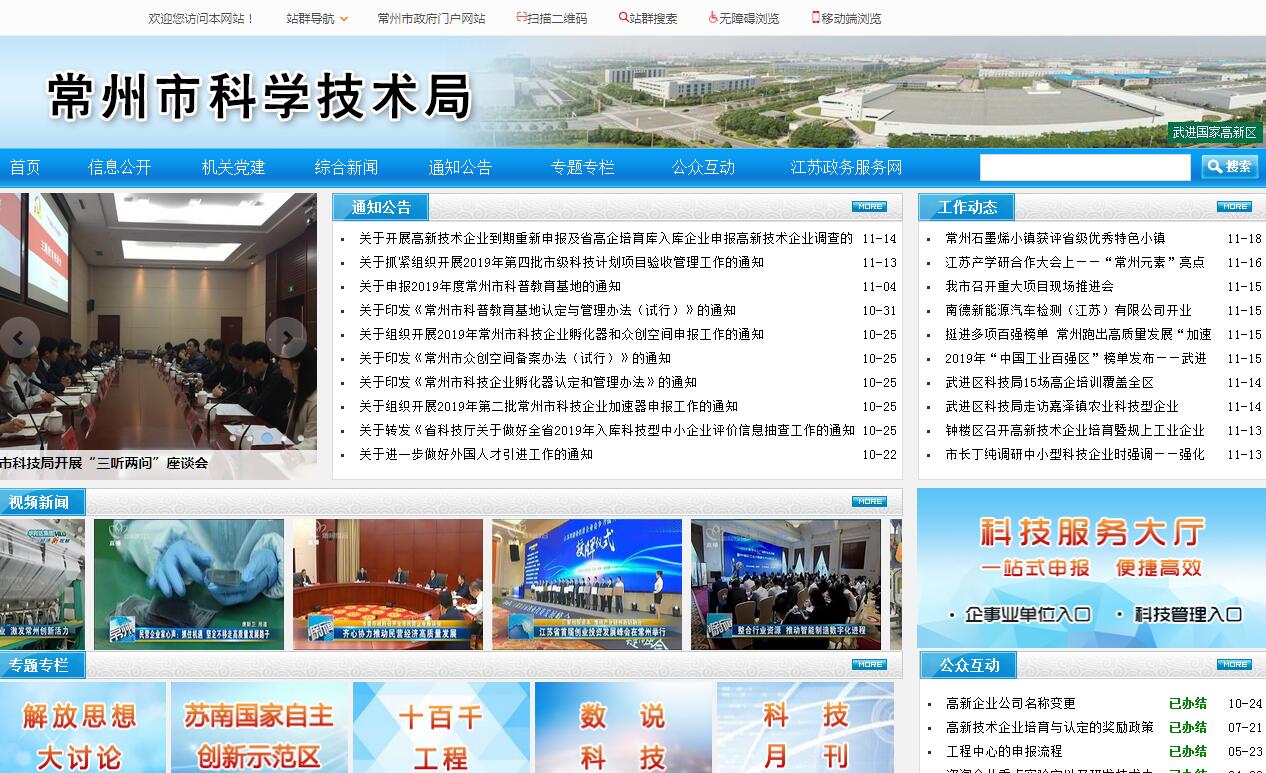Play the 江苏省首届创业投资发展峰会 video thumbnail
This screenshot has height=773, width=1266.
click(x=587, y=584)
